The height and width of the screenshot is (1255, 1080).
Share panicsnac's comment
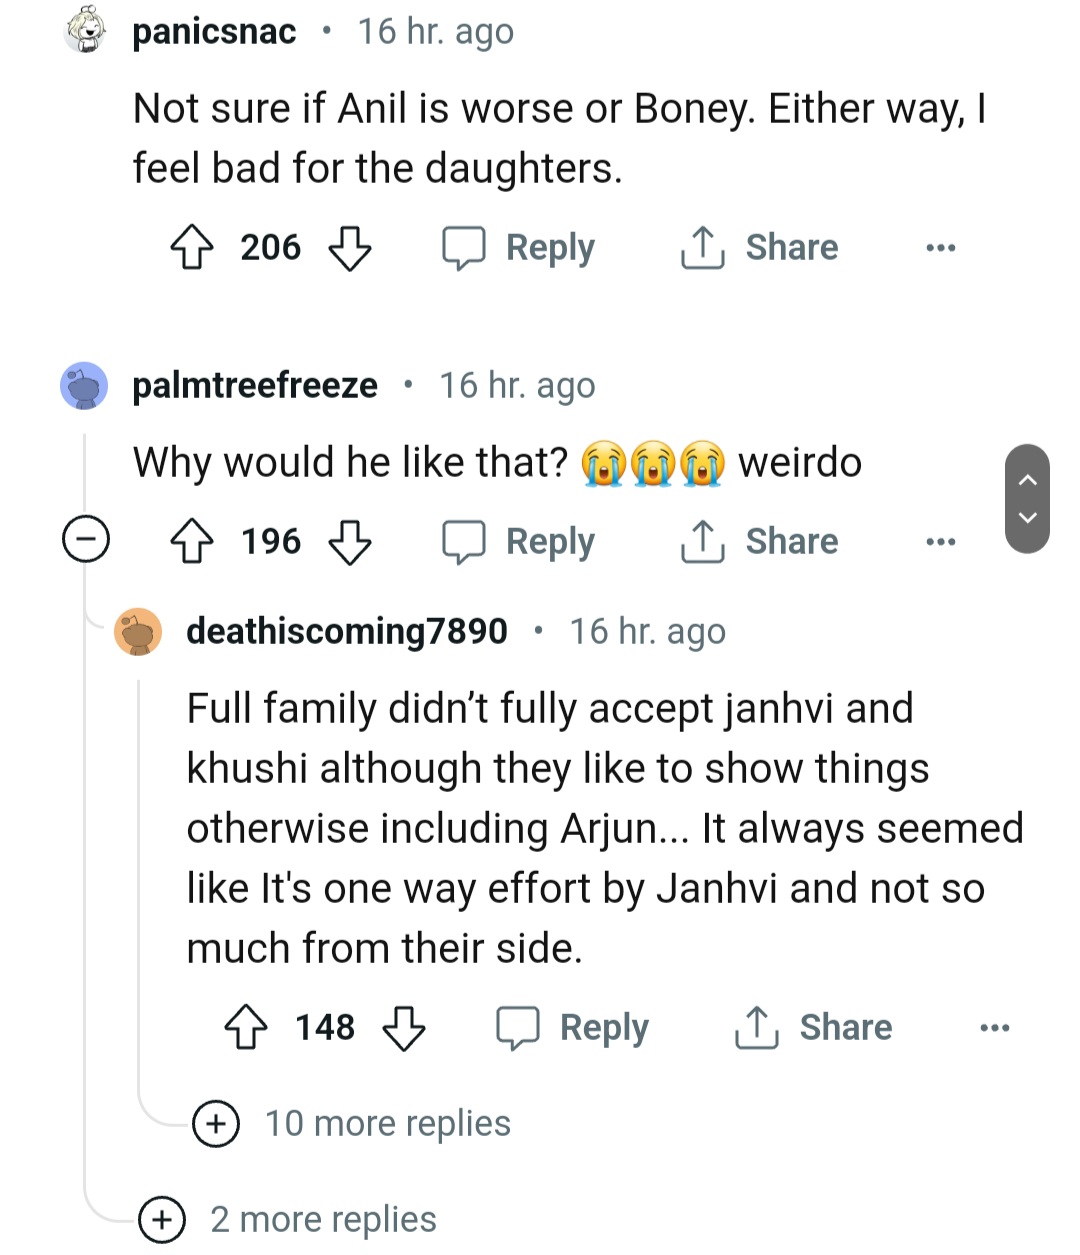(x=760, y=247)
